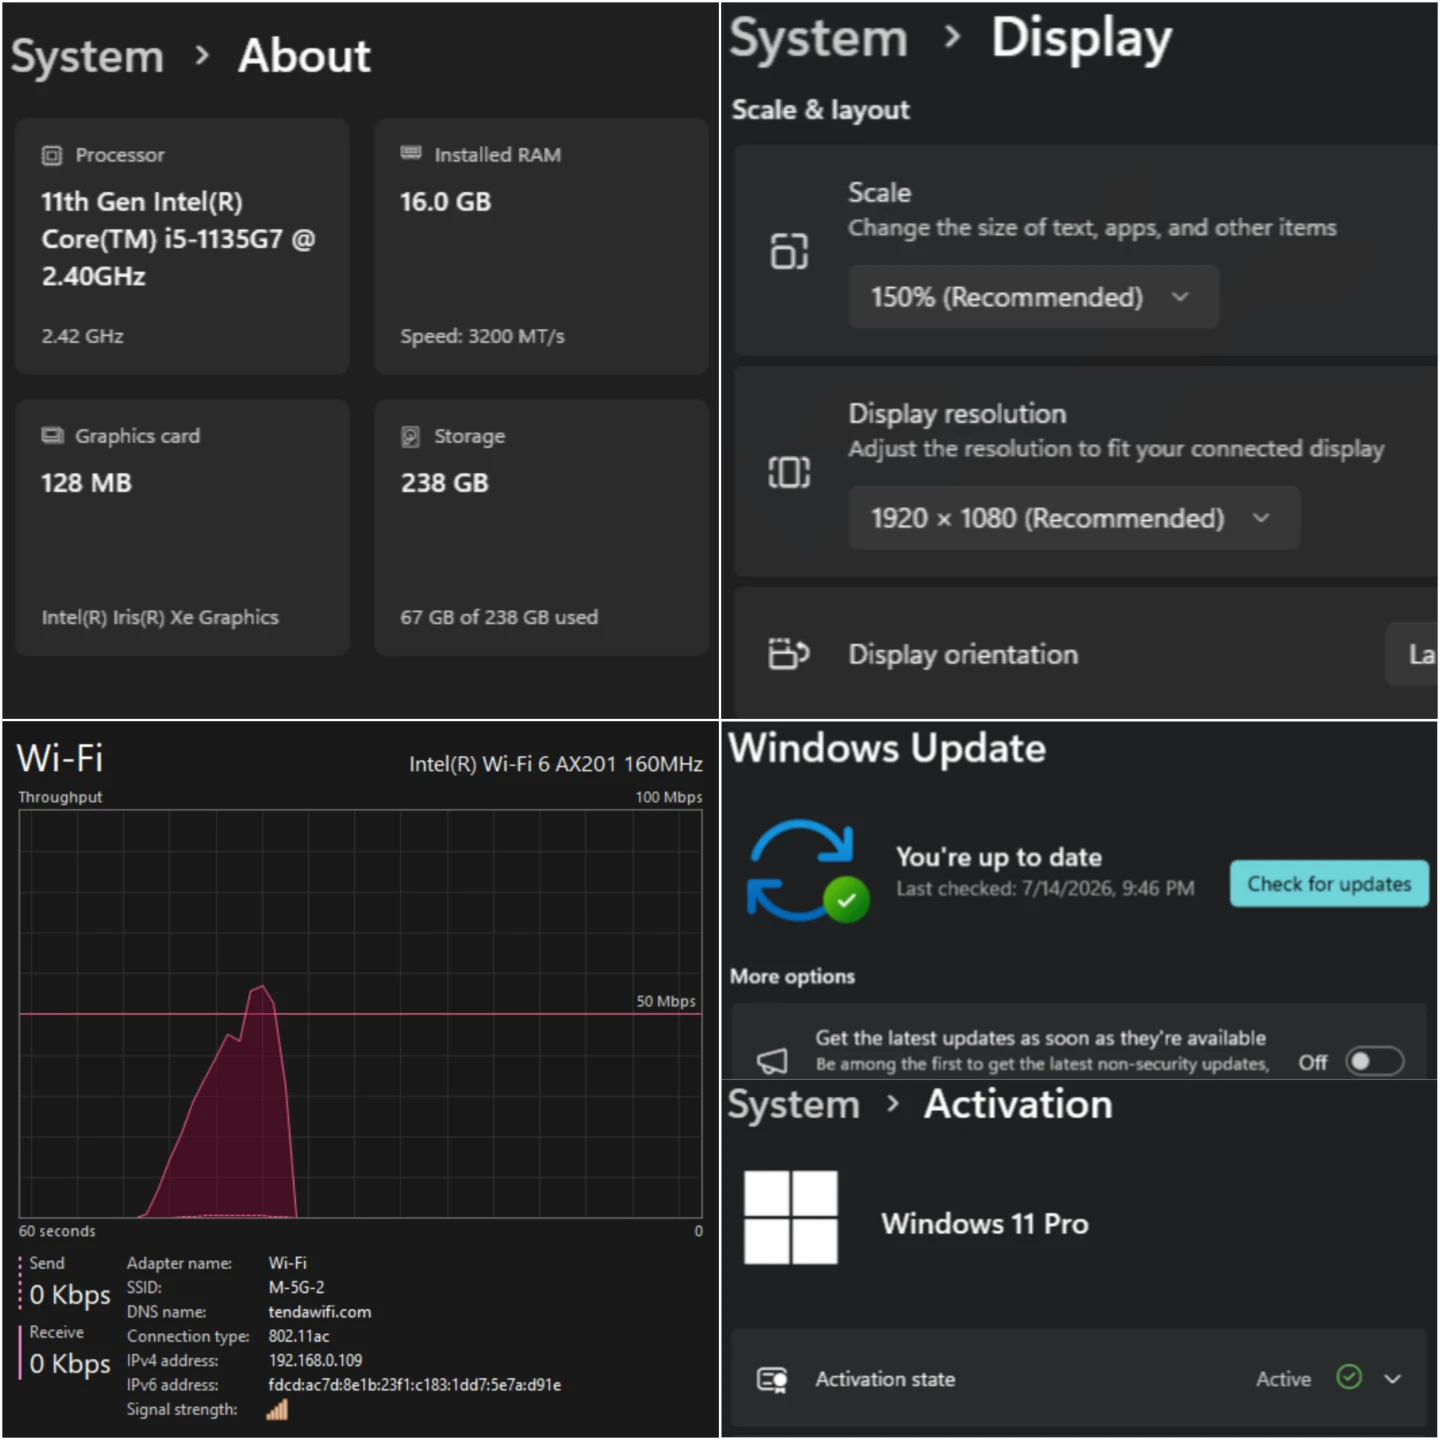Click the Intel(R) Wi-Fi 6 AX201 160MHz label
1440x1440 pixels.
(x=555, y=764)
